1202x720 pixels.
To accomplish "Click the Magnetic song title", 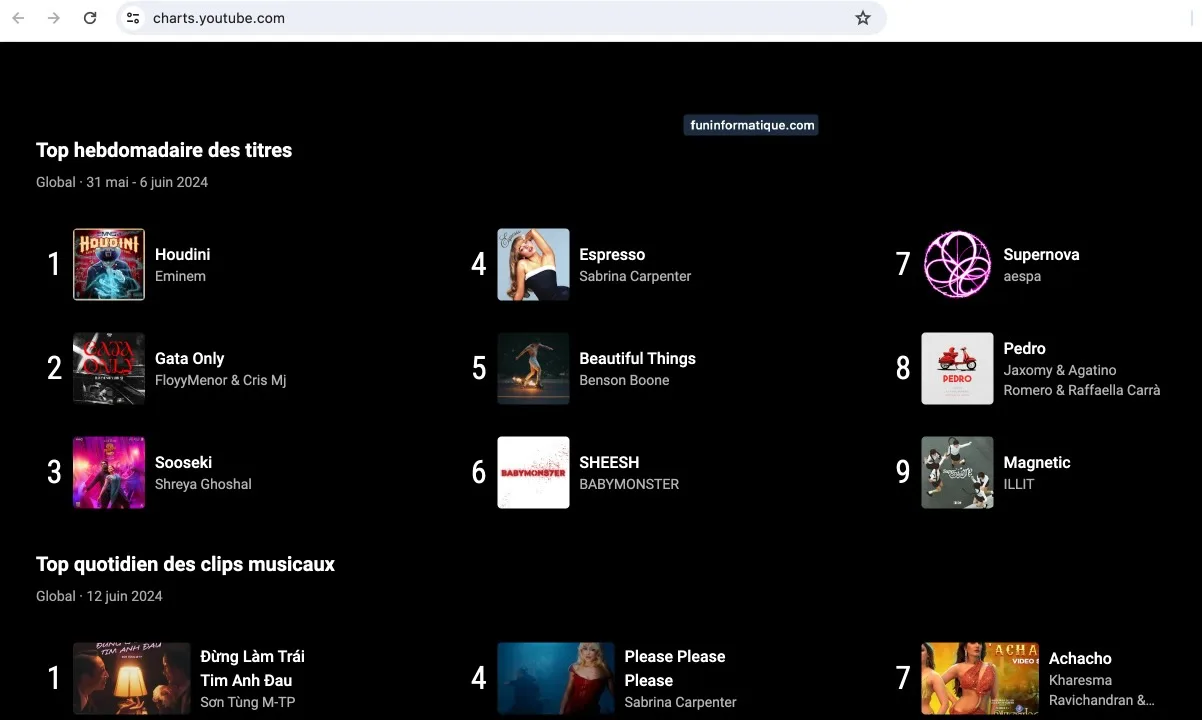I will [x=1037, y=462].
